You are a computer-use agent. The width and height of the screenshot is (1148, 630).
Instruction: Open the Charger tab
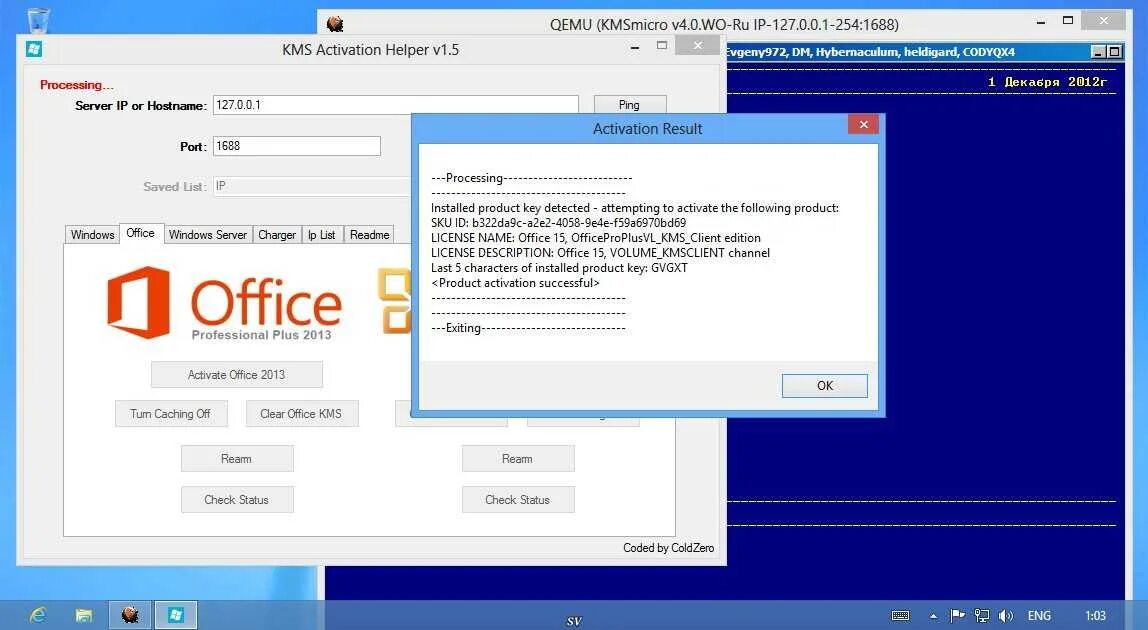click(x=277, y=234)
